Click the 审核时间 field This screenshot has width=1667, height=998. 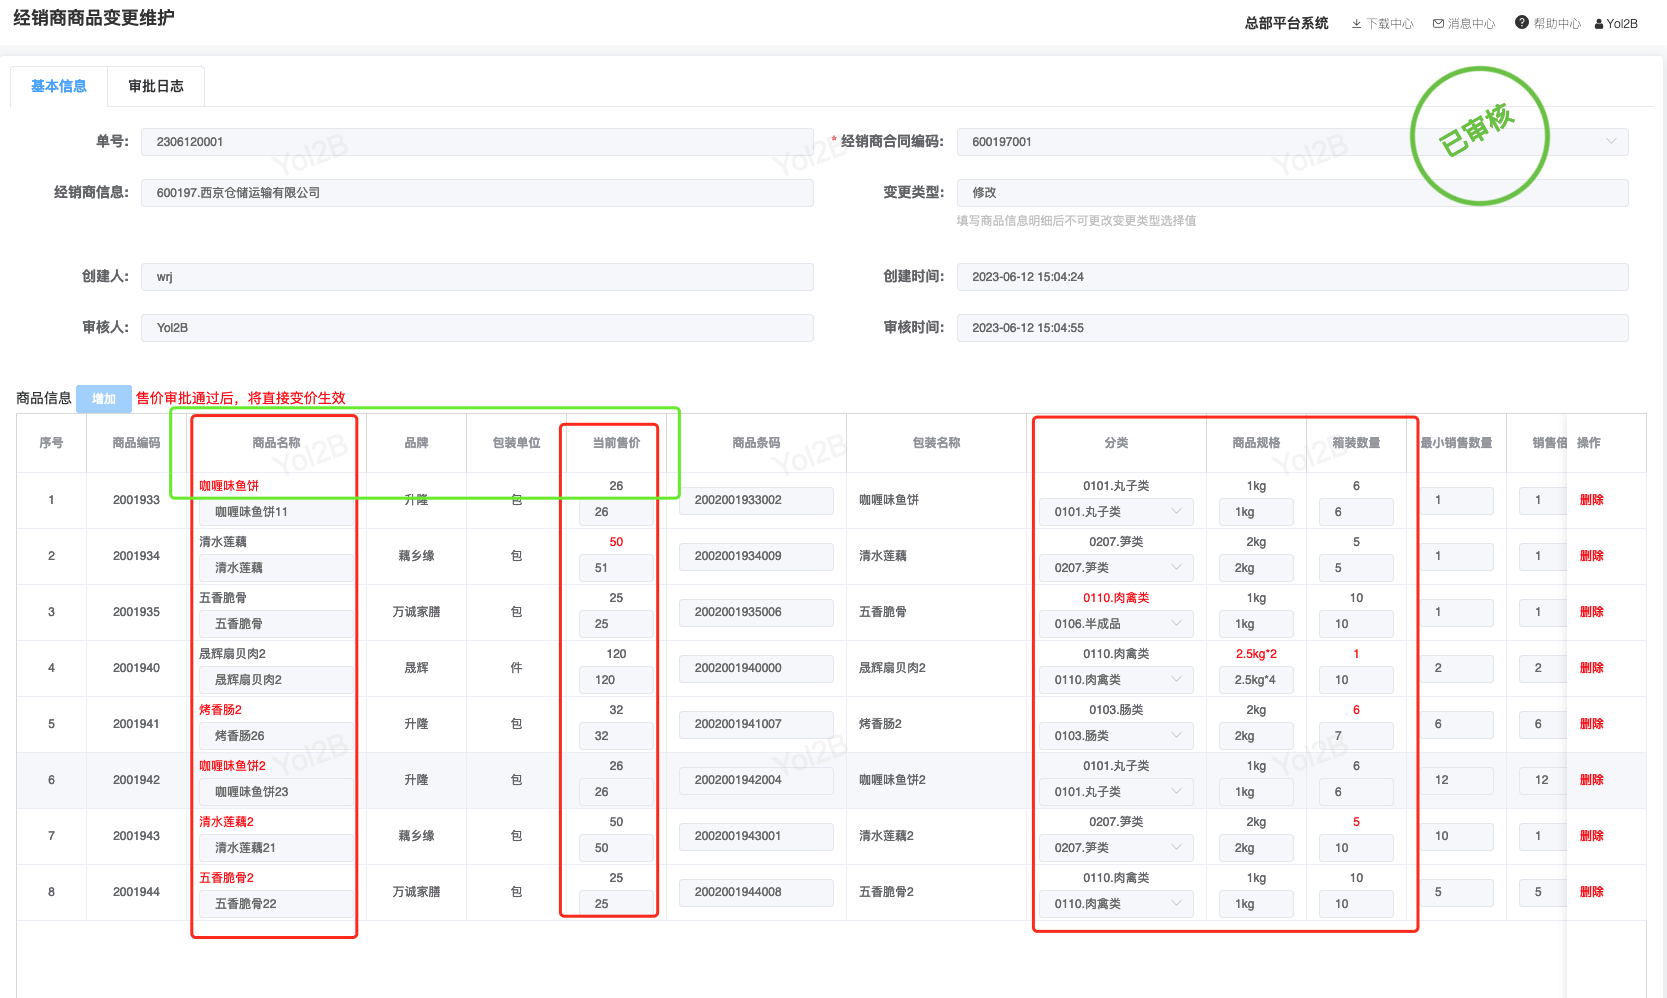[x=1293, y=328]
